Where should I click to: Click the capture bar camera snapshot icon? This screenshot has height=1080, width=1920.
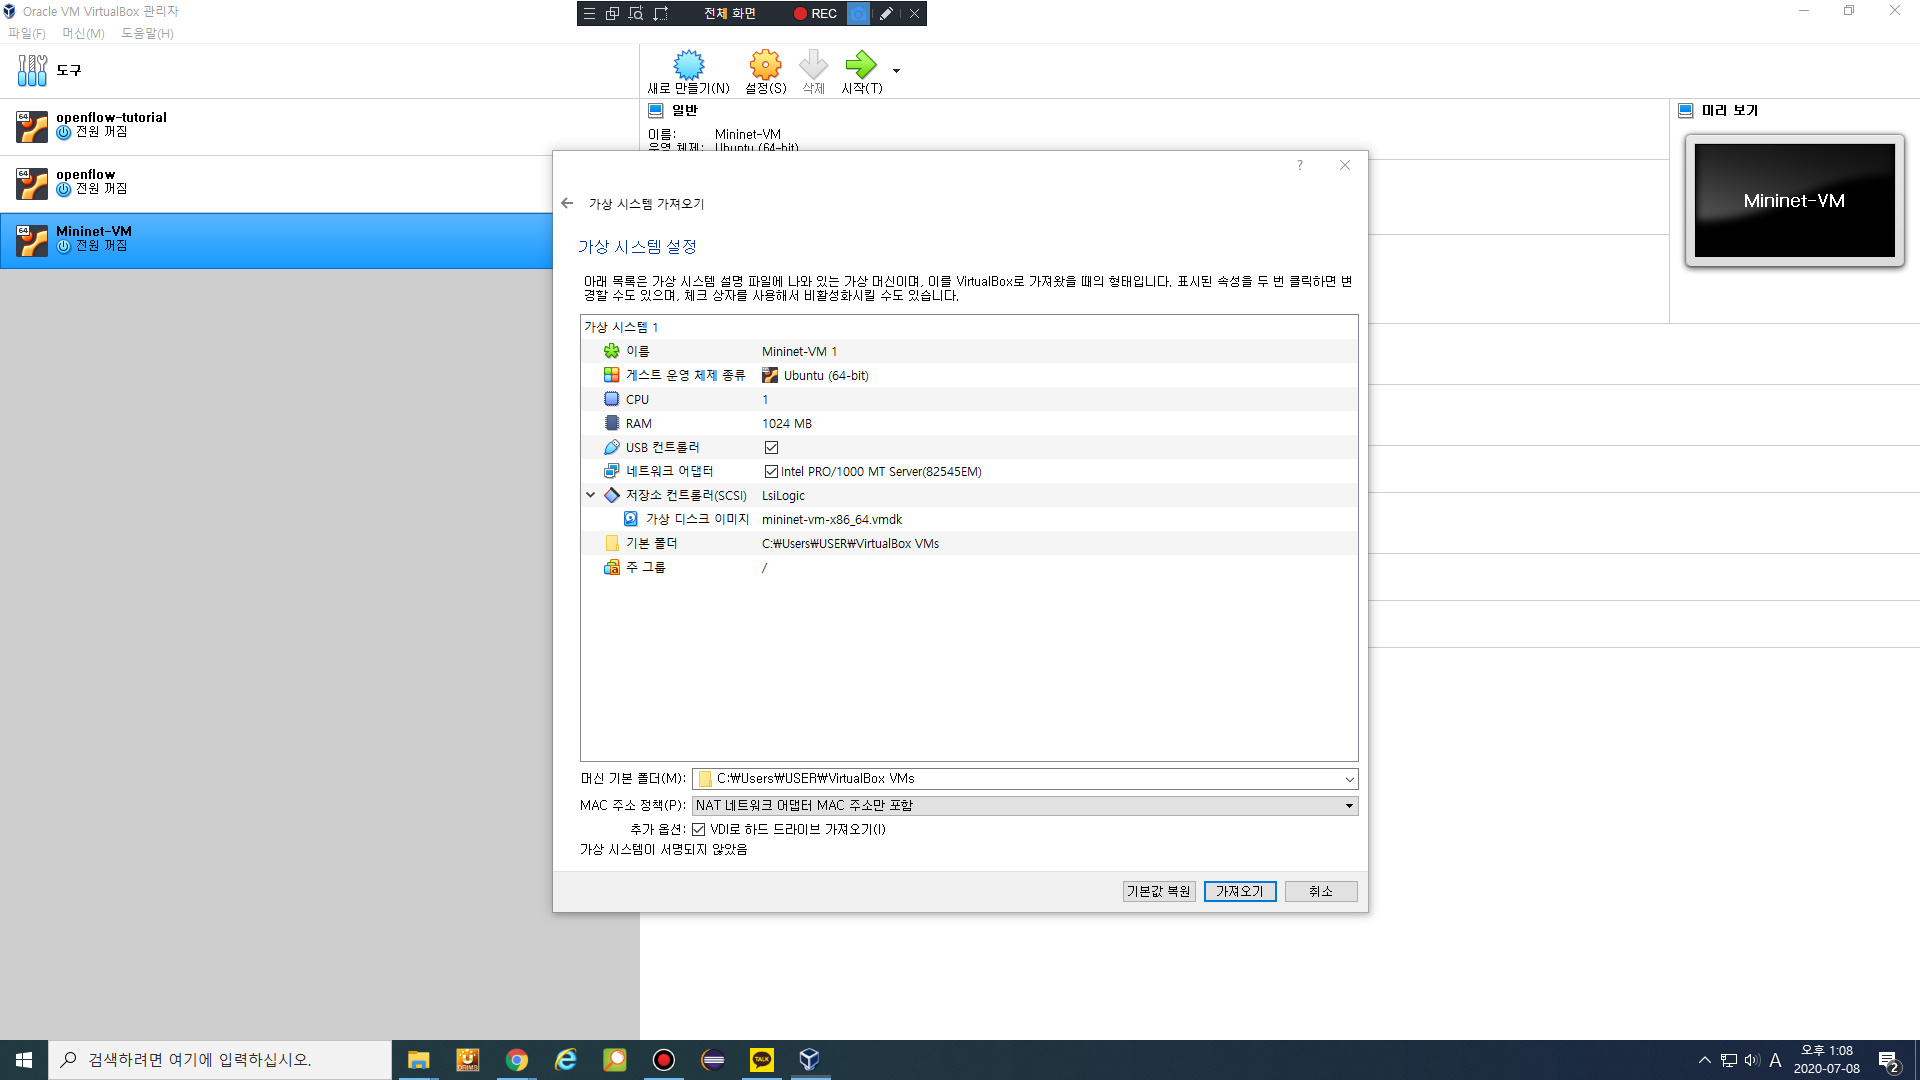pyautogui.click(x=858, y=13)
